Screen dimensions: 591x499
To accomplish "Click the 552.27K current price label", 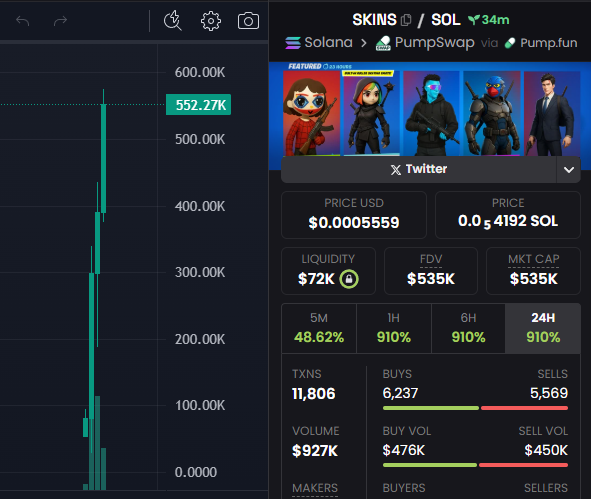I will tap(199, 105).
